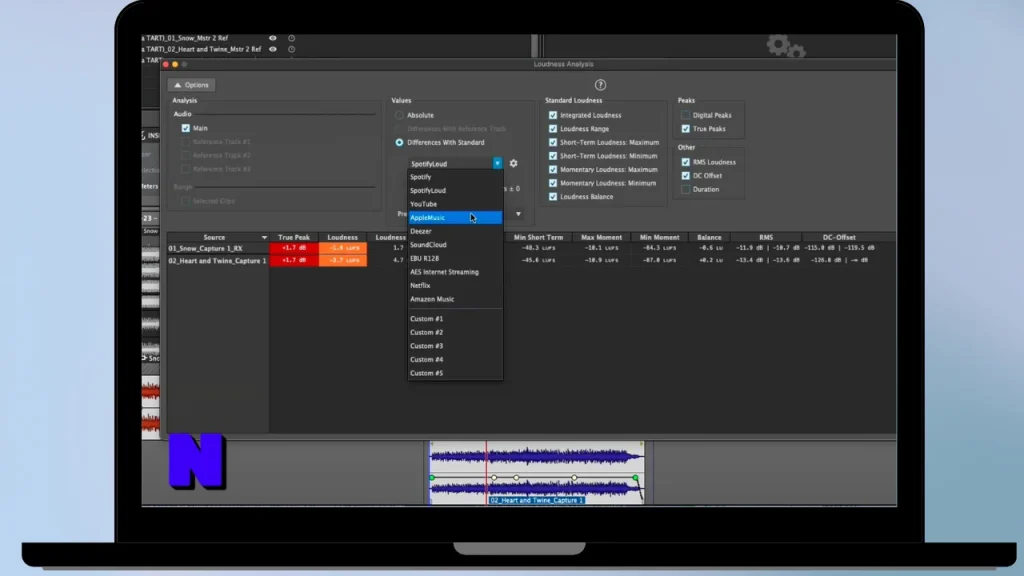Toggle Loudness Range checkbox
Screen dimensions: 1024x576
point(553,129)
